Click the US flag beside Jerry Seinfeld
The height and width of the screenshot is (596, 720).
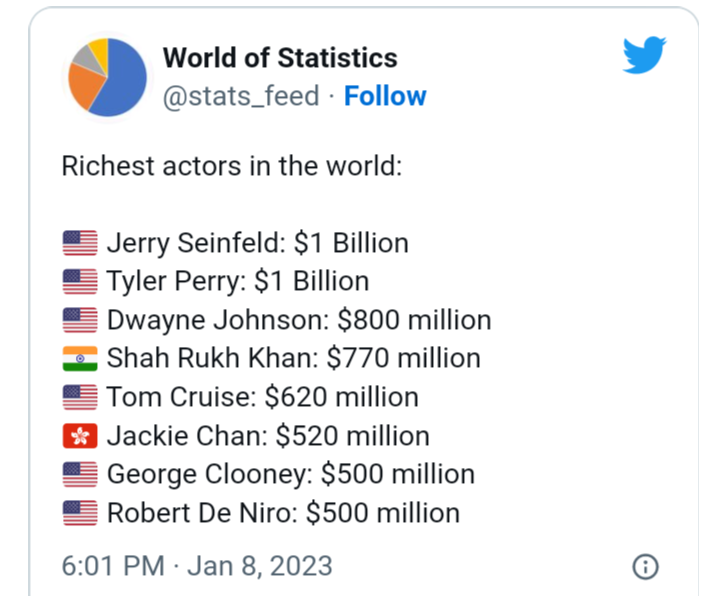[x=80, y=242]
